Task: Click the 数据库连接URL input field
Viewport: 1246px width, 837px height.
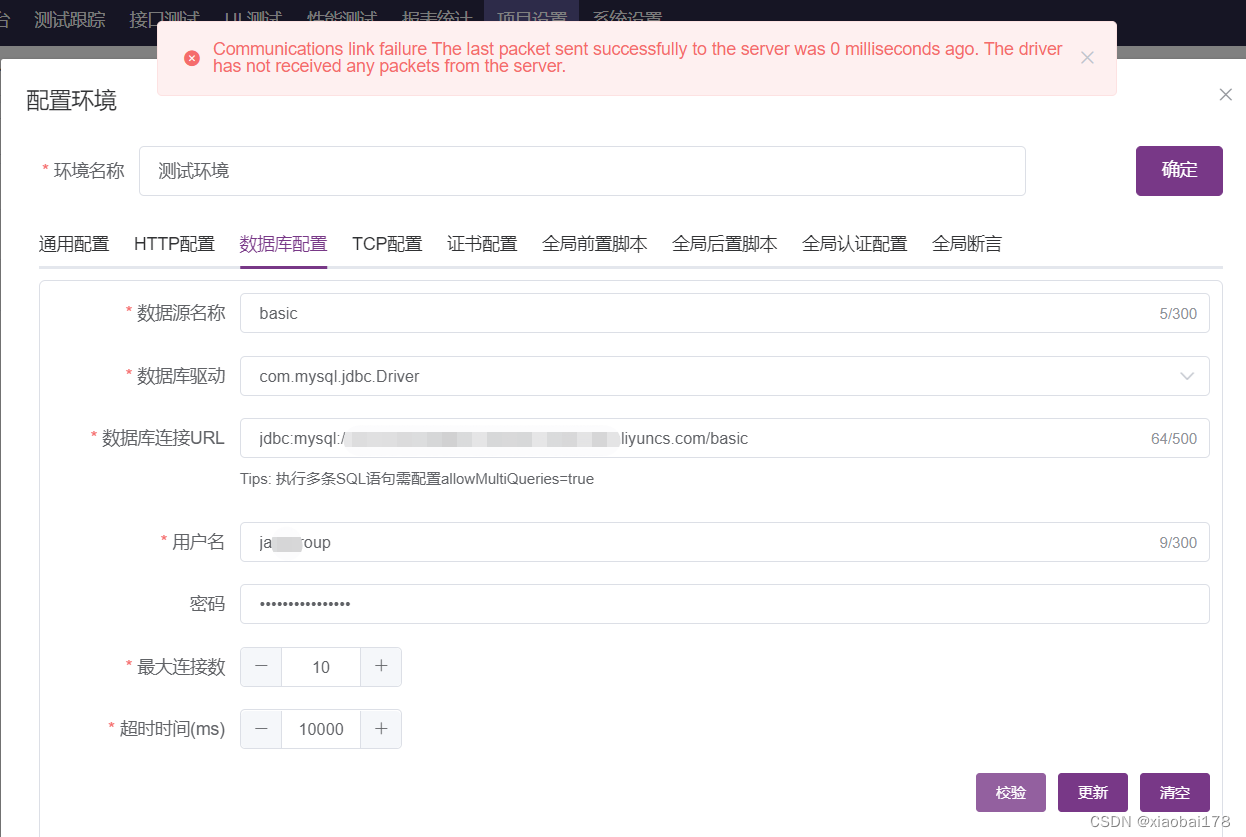Action: 725,438
